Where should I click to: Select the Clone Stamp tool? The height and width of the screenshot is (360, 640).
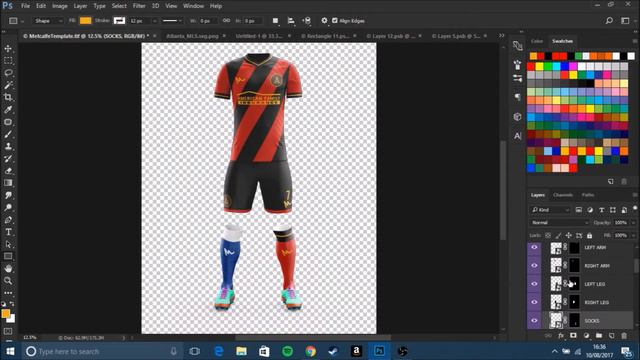(8, 146)
